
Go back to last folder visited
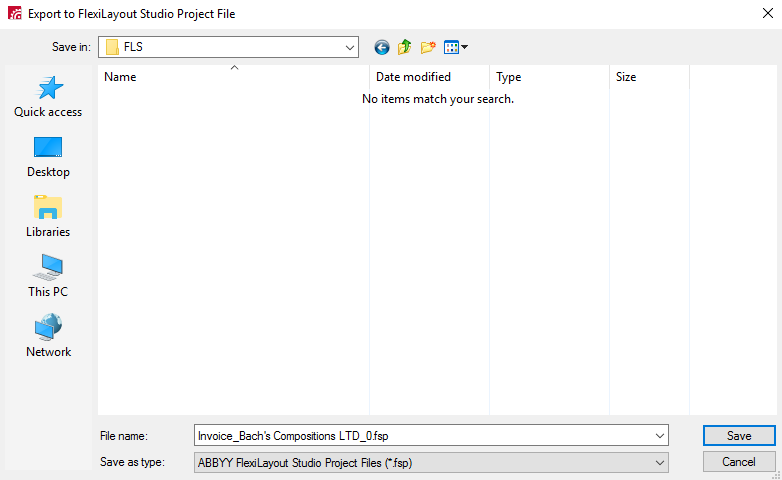[382, 47]
